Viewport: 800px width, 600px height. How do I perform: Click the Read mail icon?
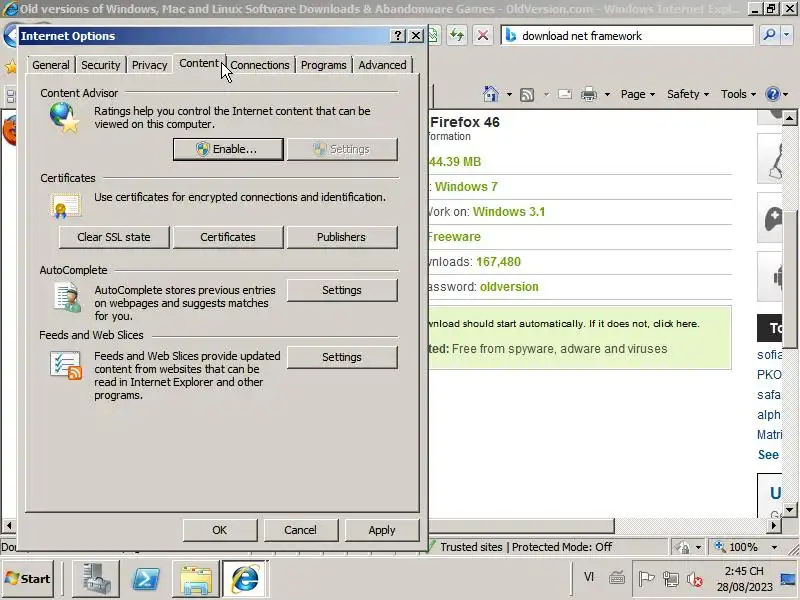[x=565, y=94]
